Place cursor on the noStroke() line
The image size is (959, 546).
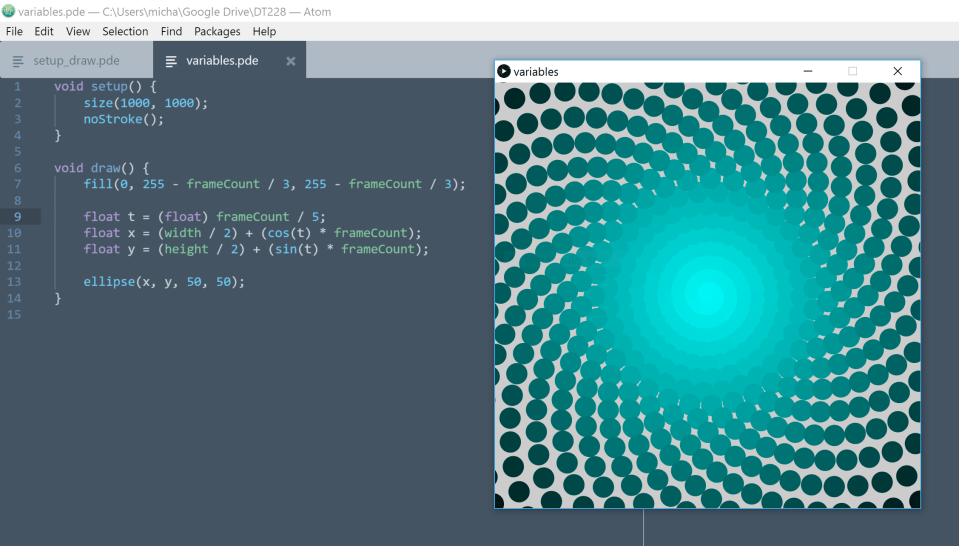point(123,119)
